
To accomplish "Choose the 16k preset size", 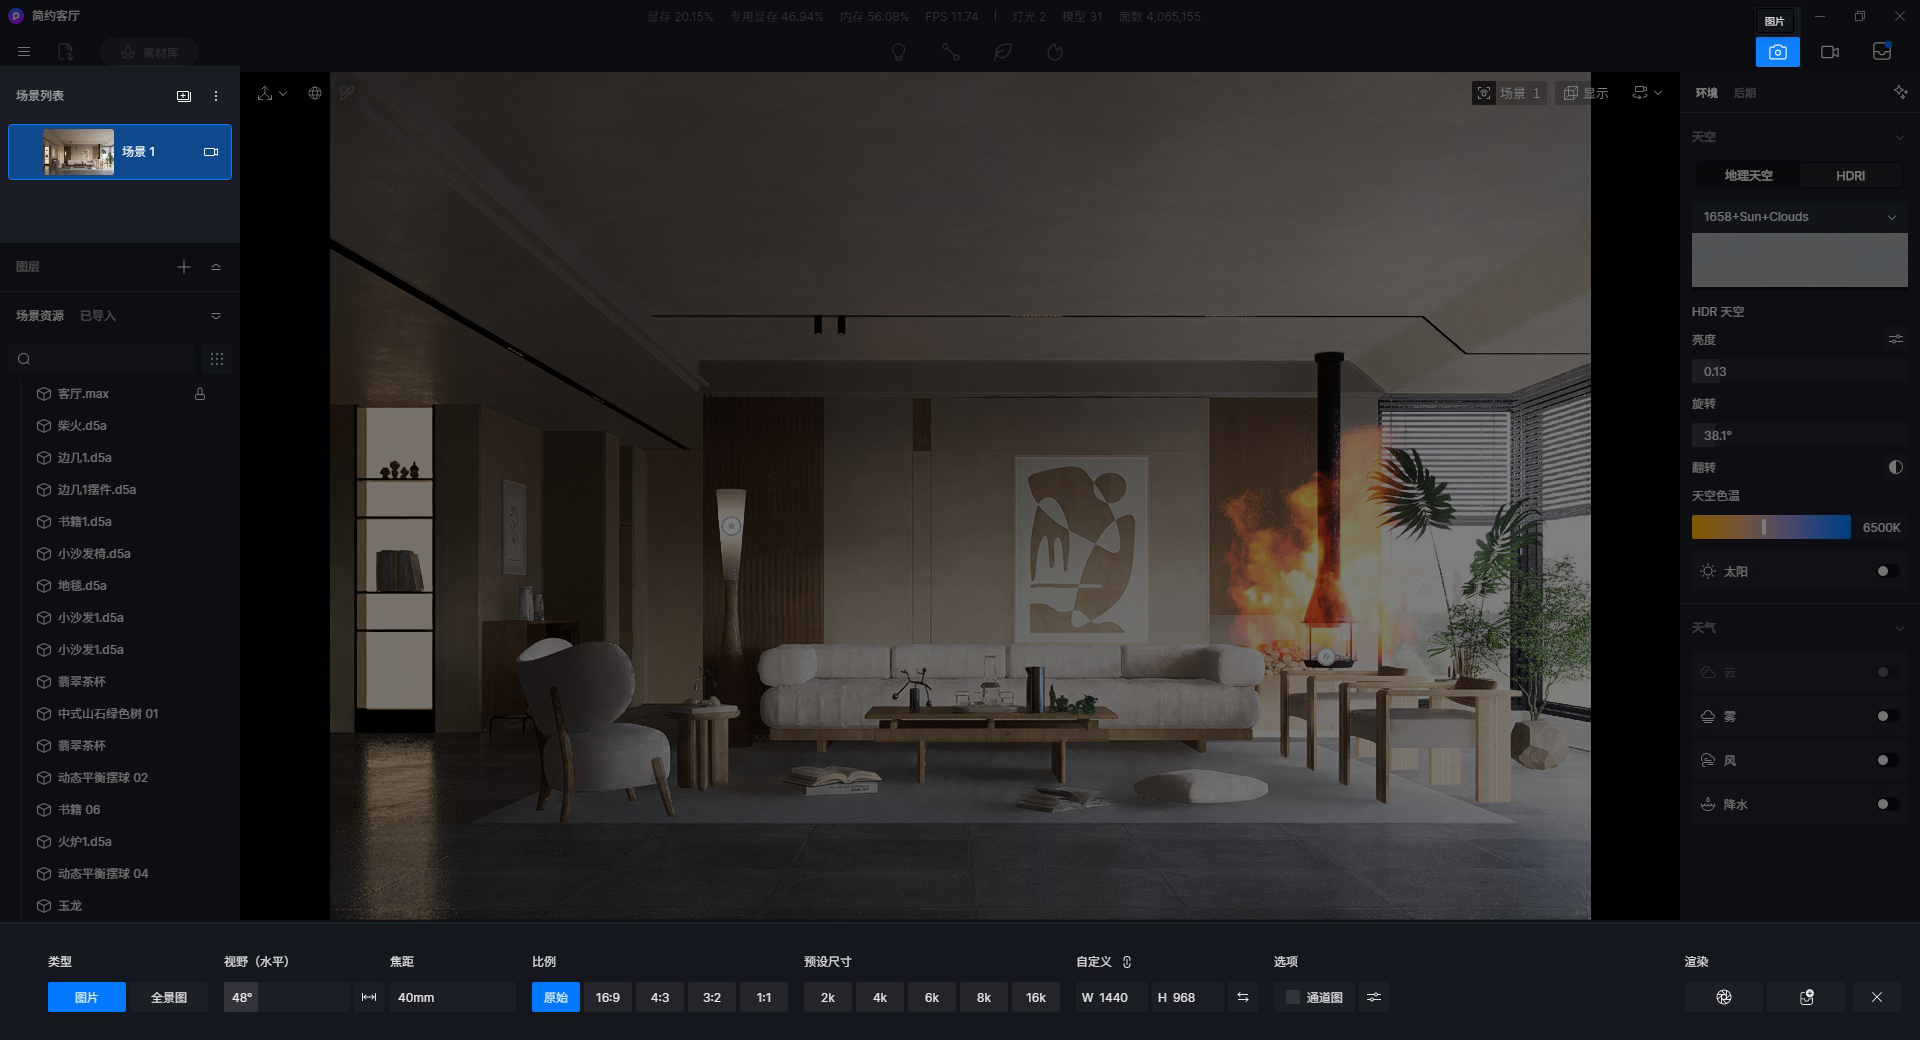I will [1035, 997].
